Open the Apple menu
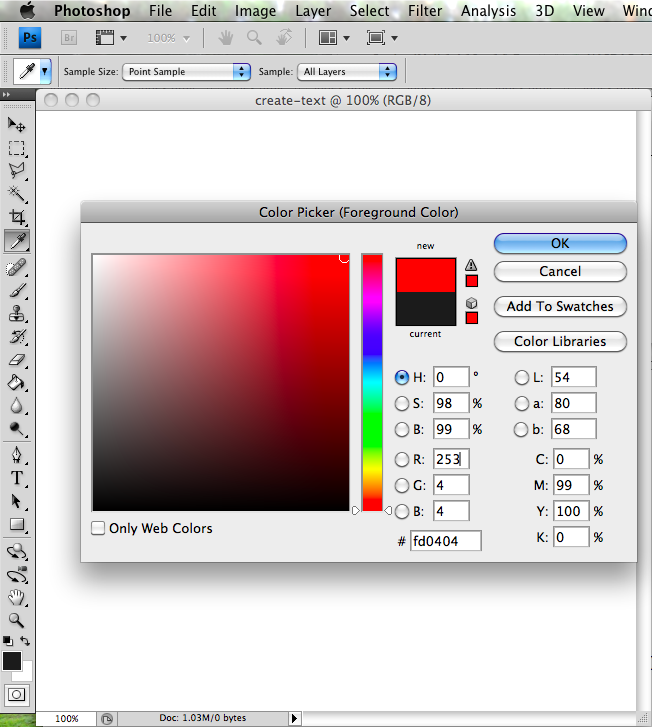Image resolution: width=652 pixels, height=727 pixels. 27,10
